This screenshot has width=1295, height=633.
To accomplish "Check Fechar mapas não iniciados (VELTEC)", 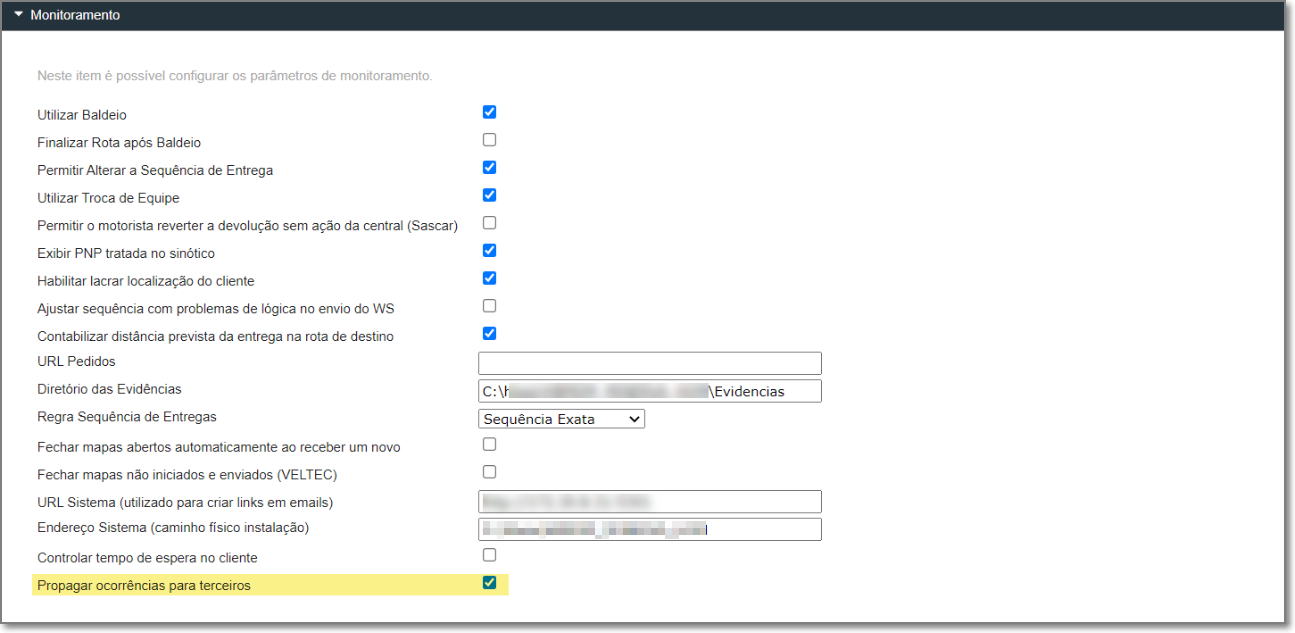I will point(489,472).
